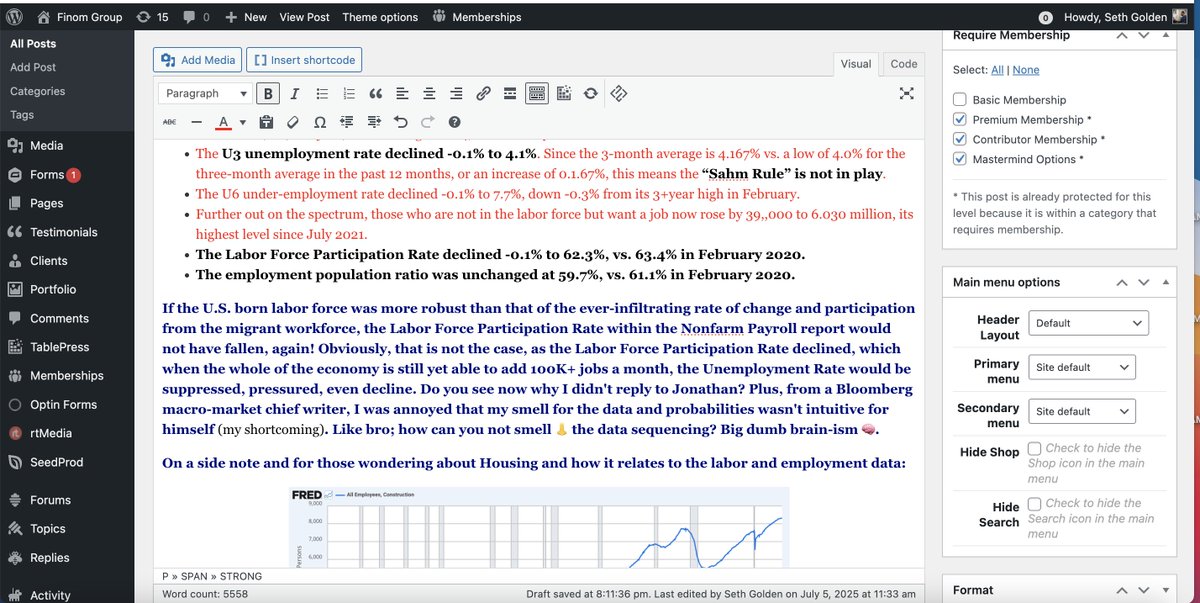This screenshot has width=1200, height=603.
Task: Apply blockquote formatting
Action: 376,93
